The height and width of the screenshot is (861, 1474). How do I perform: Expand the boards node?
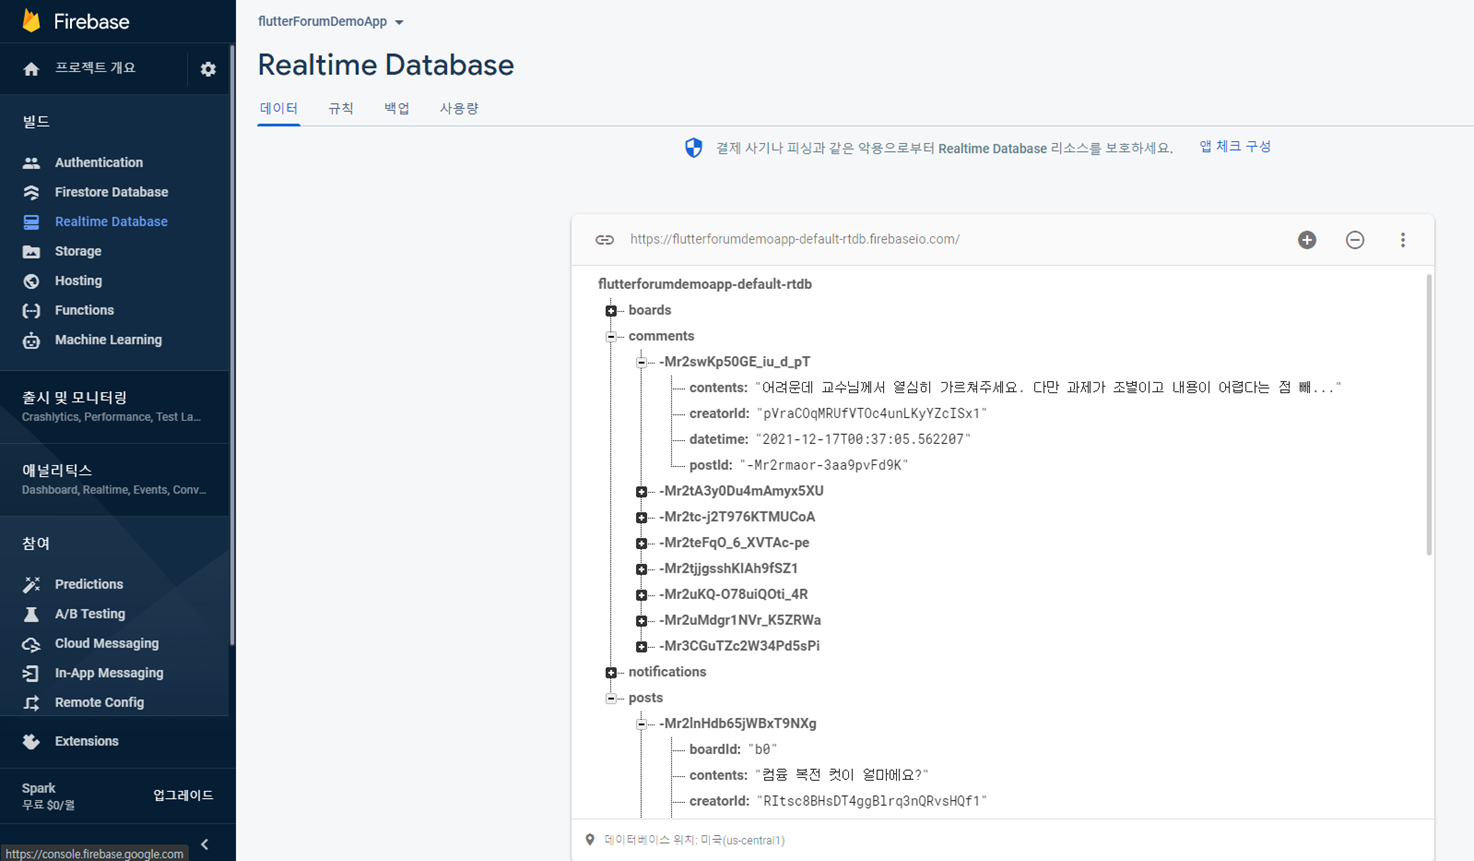click(x=611, y=311)
